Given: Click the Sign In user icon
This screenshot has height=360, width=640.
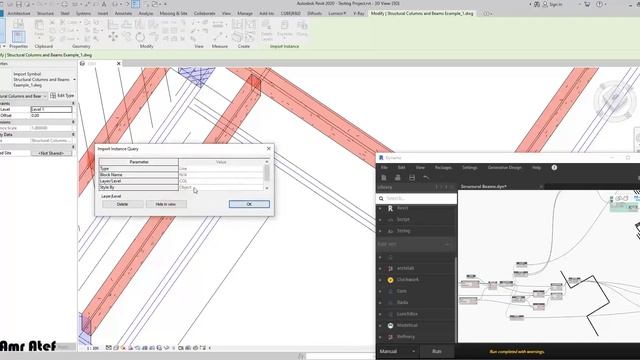Looking at the screenshot, I should click(545, 4).
